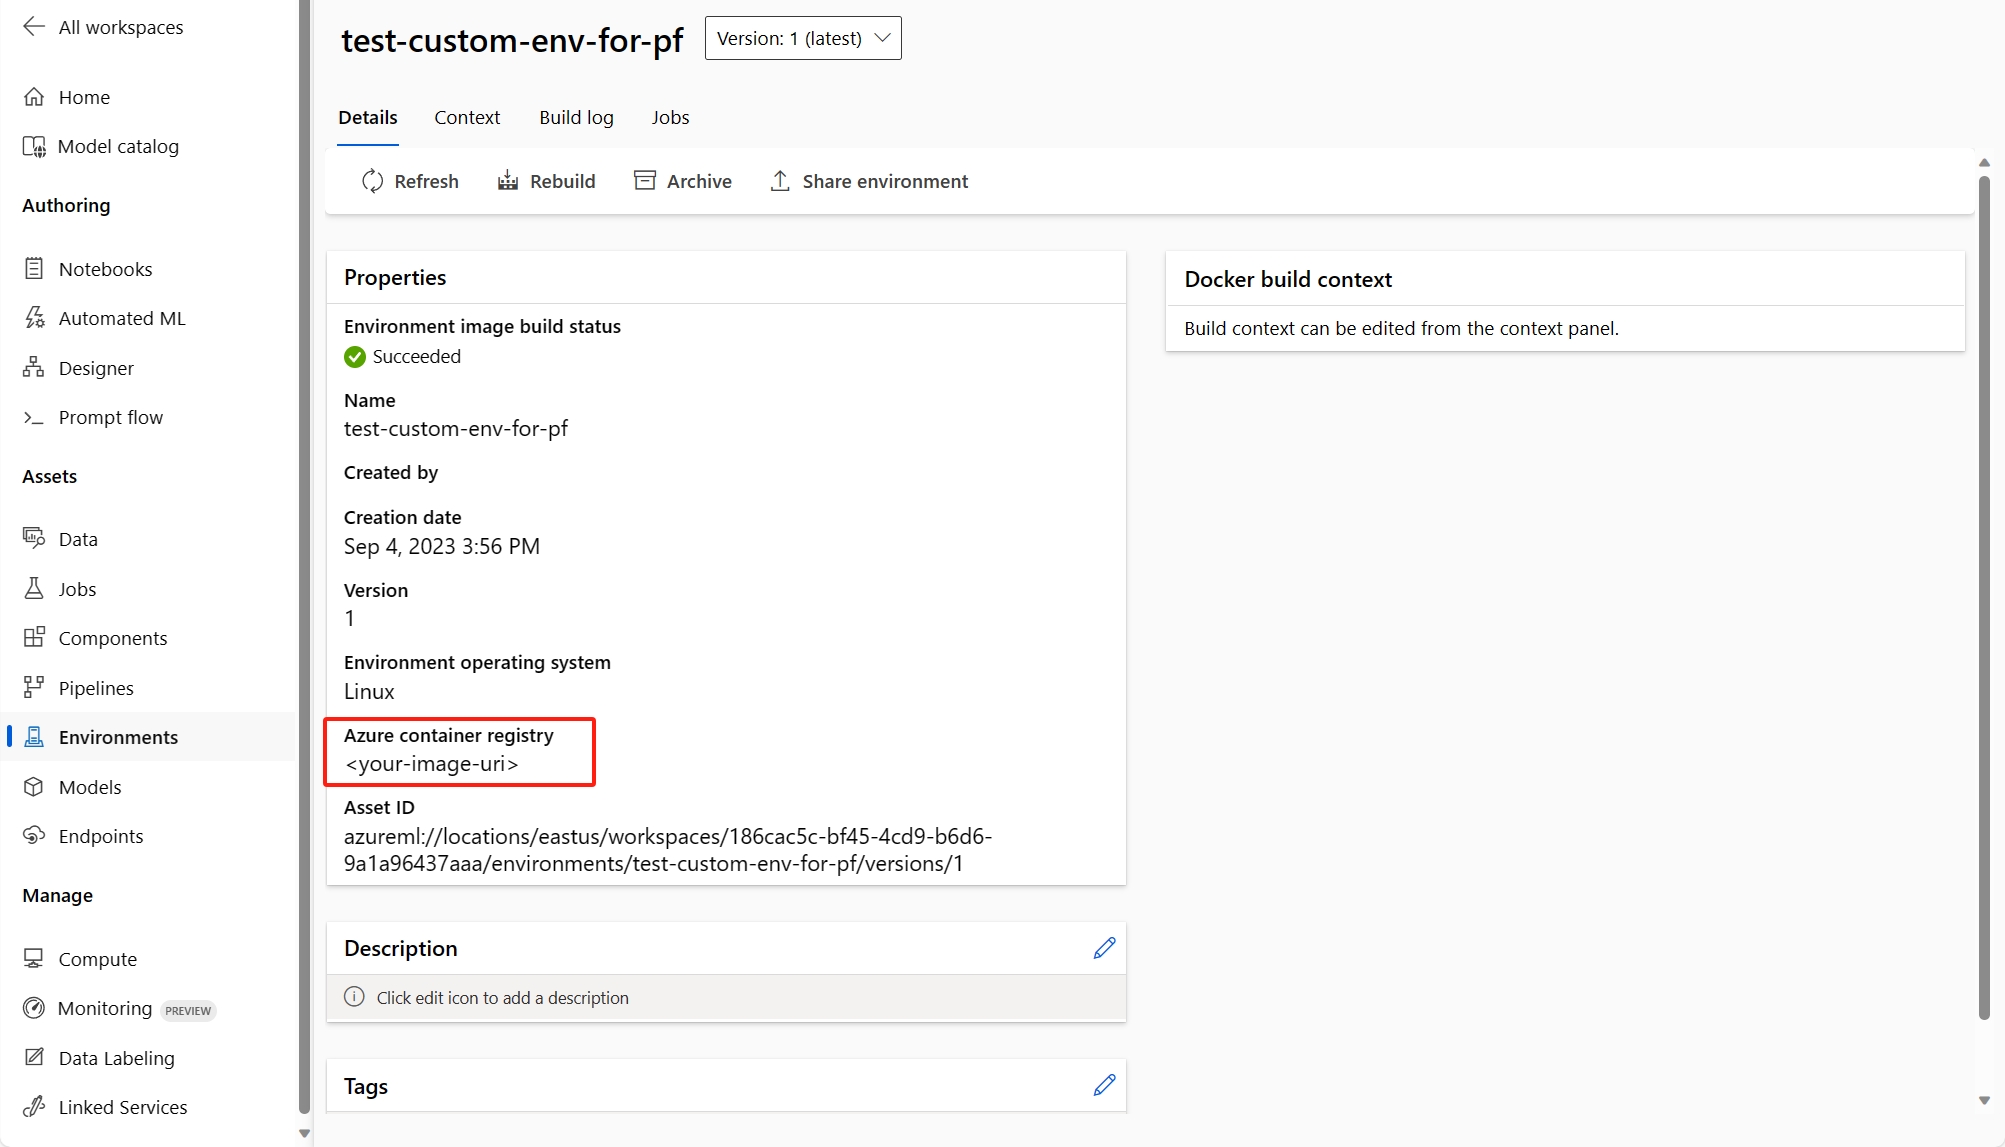Open Compute under Manage section
2005x1147 pixels.
(97, 959)
